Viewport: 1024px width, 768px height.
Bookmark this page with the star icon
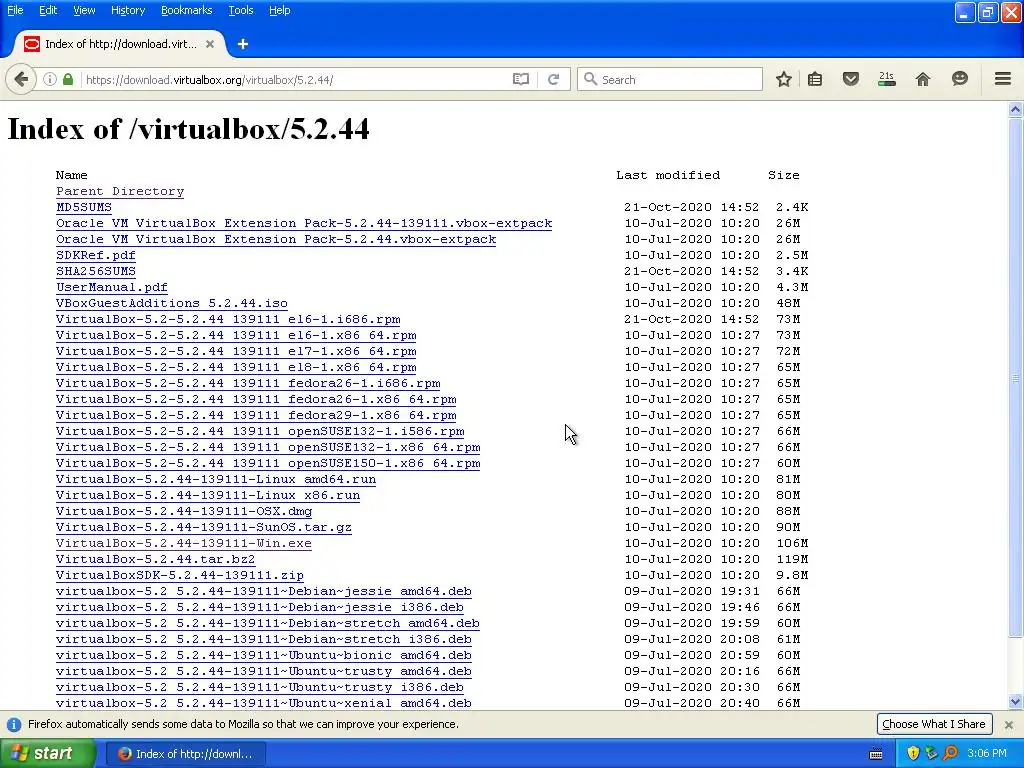[784, 80]
